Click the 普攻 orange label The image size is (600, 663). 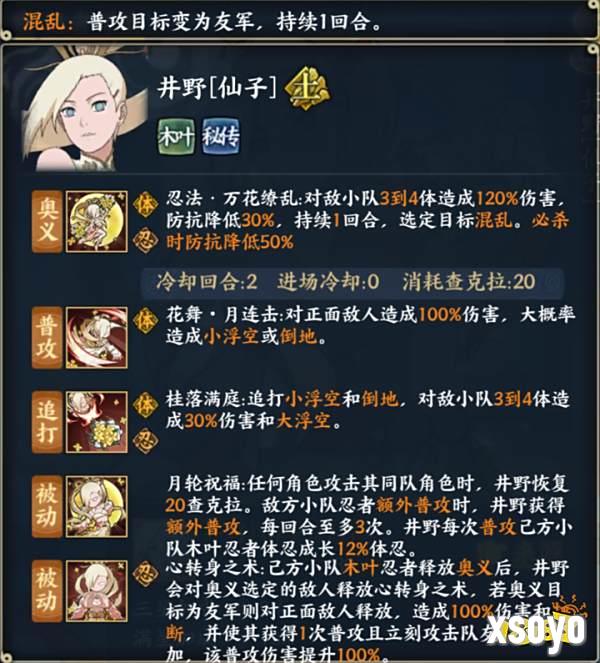[47, 337]
